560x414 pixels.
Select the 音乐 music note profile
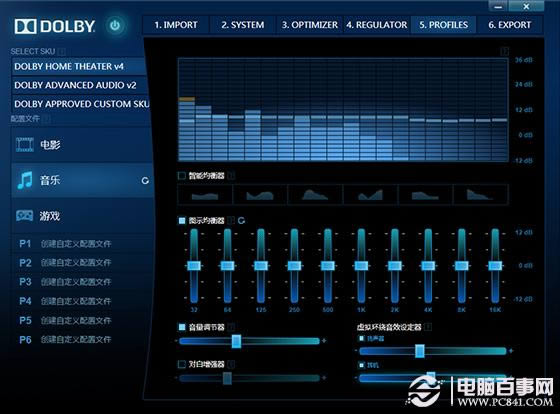pos(25,180)
